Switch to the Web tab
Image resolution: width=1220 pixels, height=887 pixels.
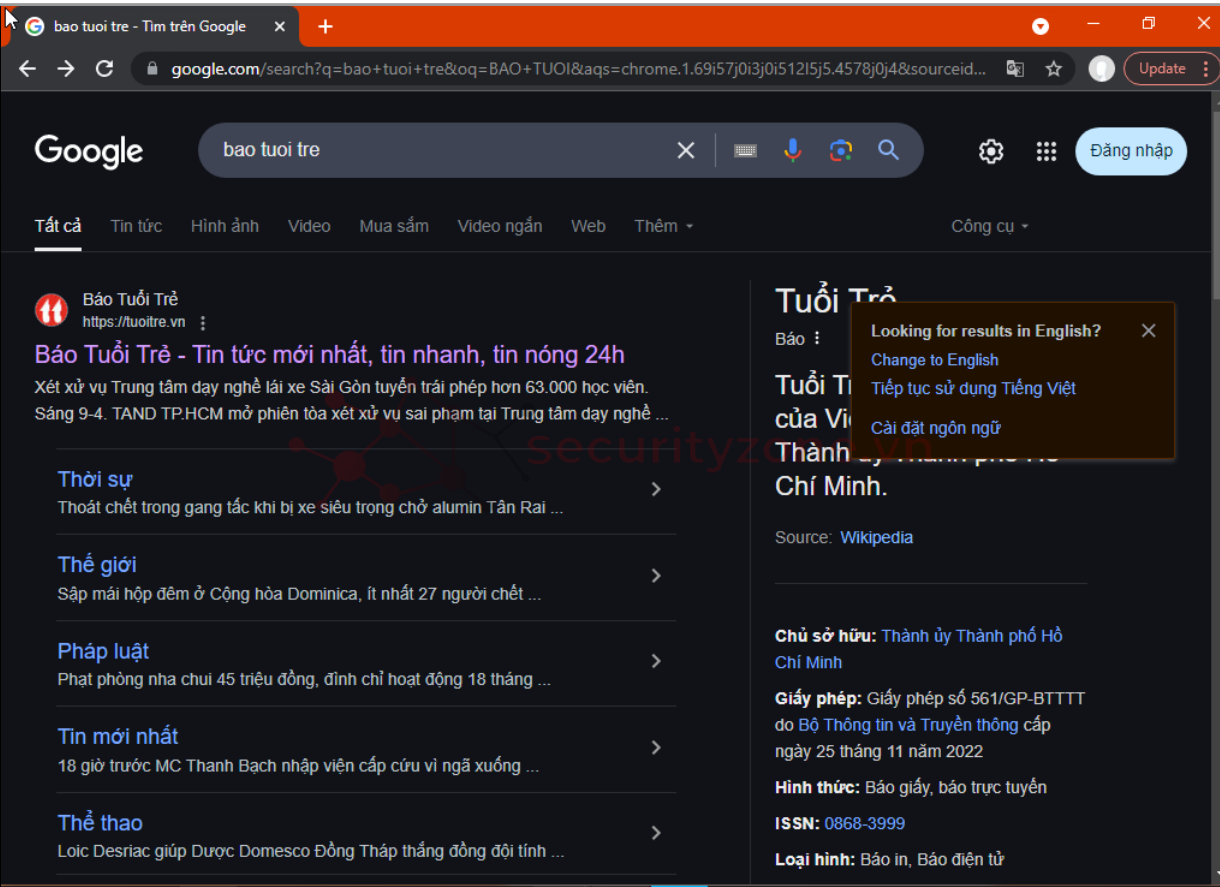point(588,226)
